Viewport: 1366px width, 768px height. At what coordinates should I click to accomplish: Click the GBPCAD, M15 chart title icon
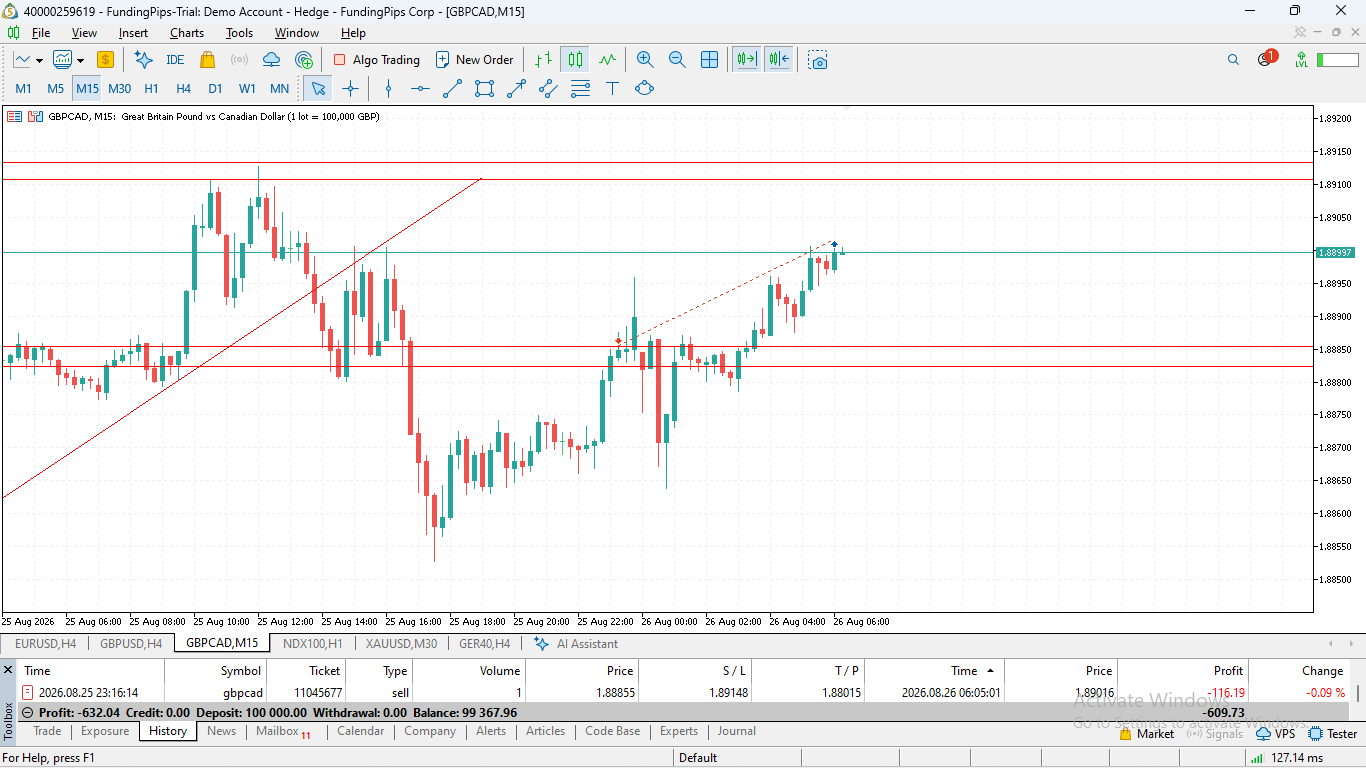[14, 116]
